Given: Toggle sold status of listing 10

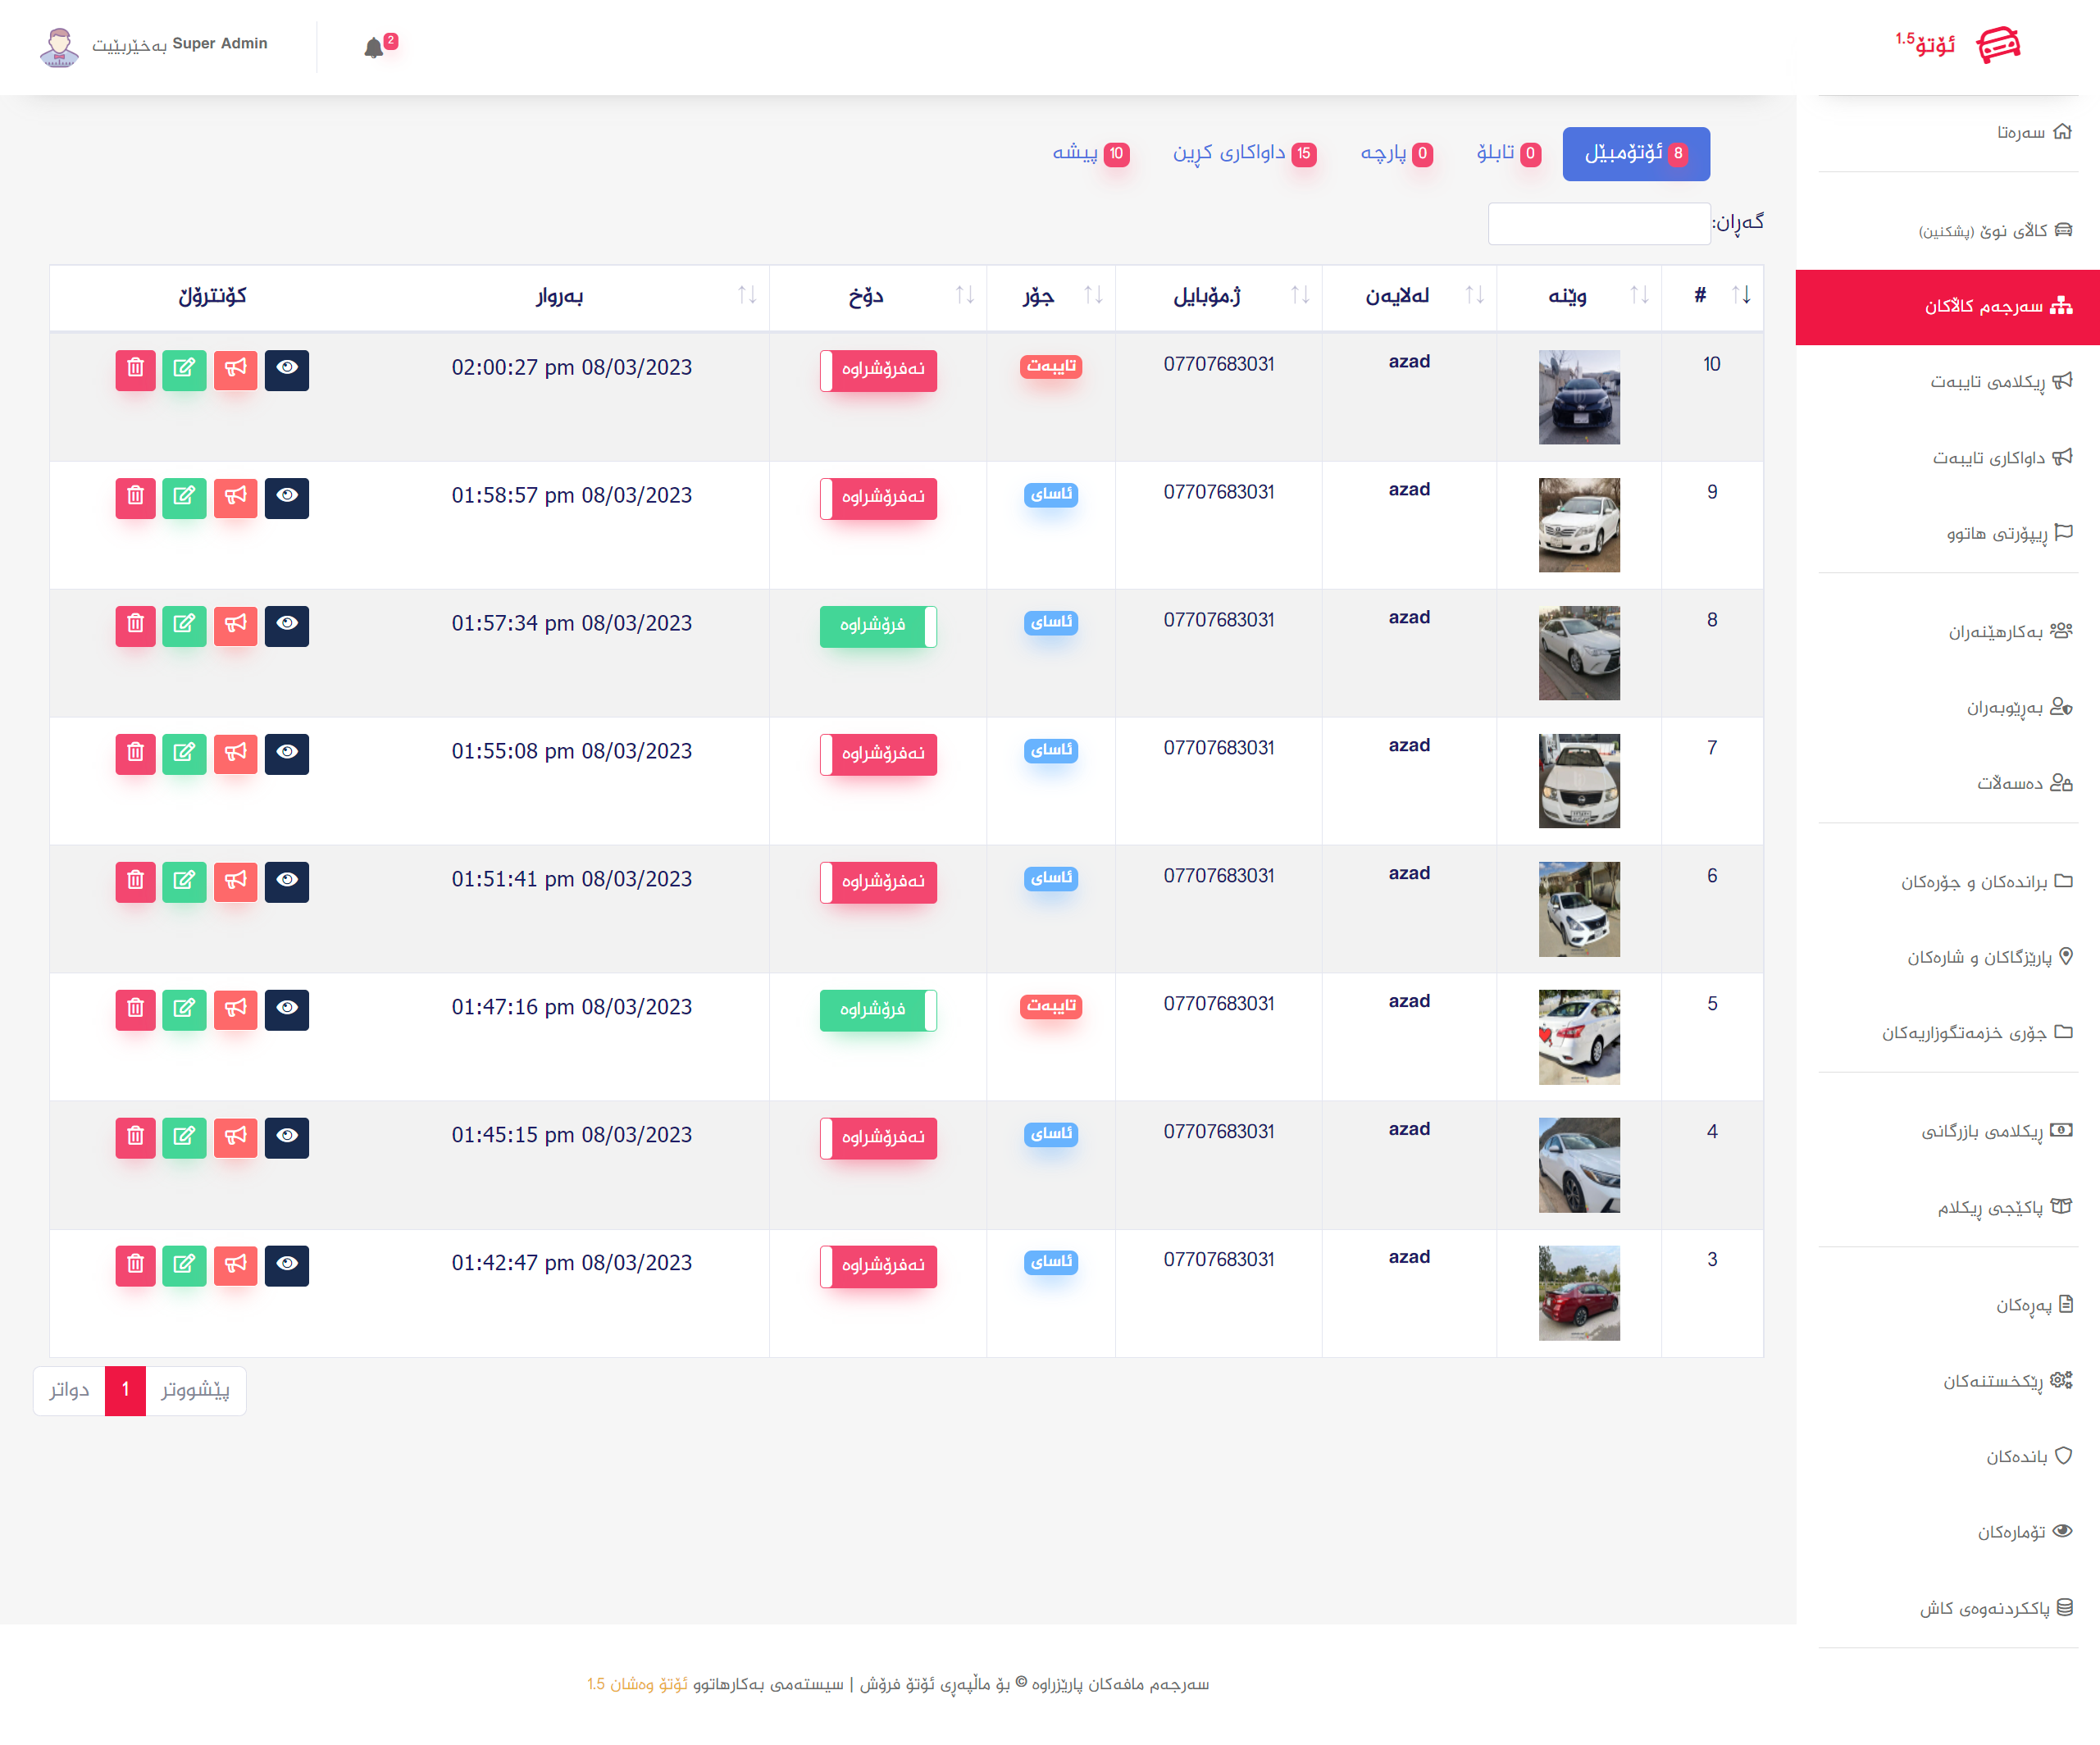Looking at the screenshot, I should click(x=878, y=370).
